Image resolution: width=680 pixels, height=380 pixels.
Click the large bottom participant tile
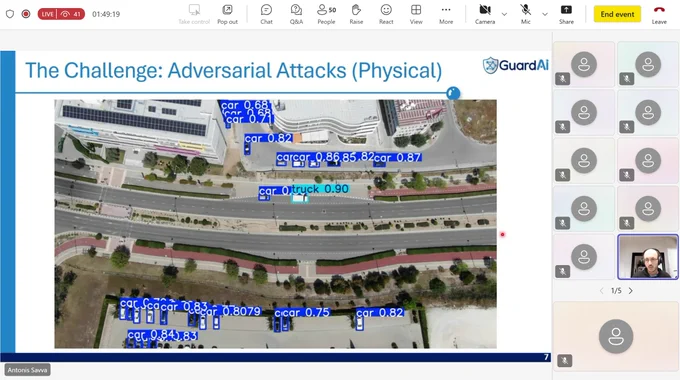(x=616, y=336)
